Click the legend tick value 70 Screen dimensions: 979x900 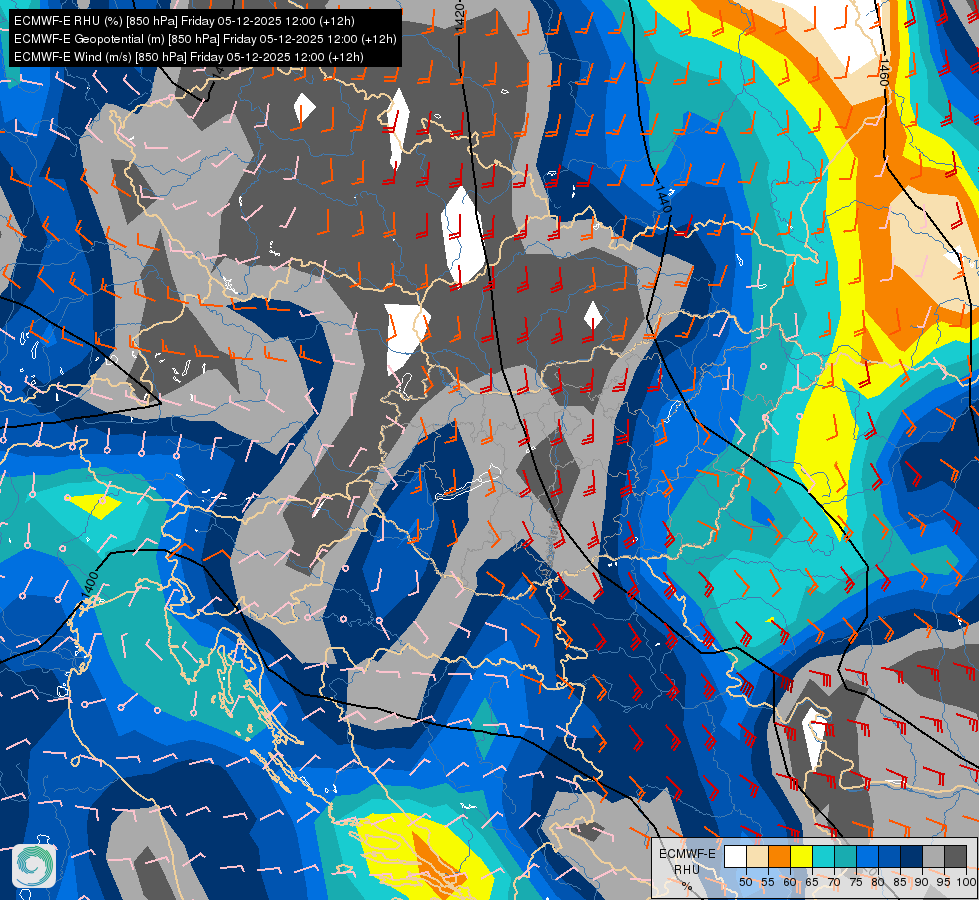coord(834,882)
